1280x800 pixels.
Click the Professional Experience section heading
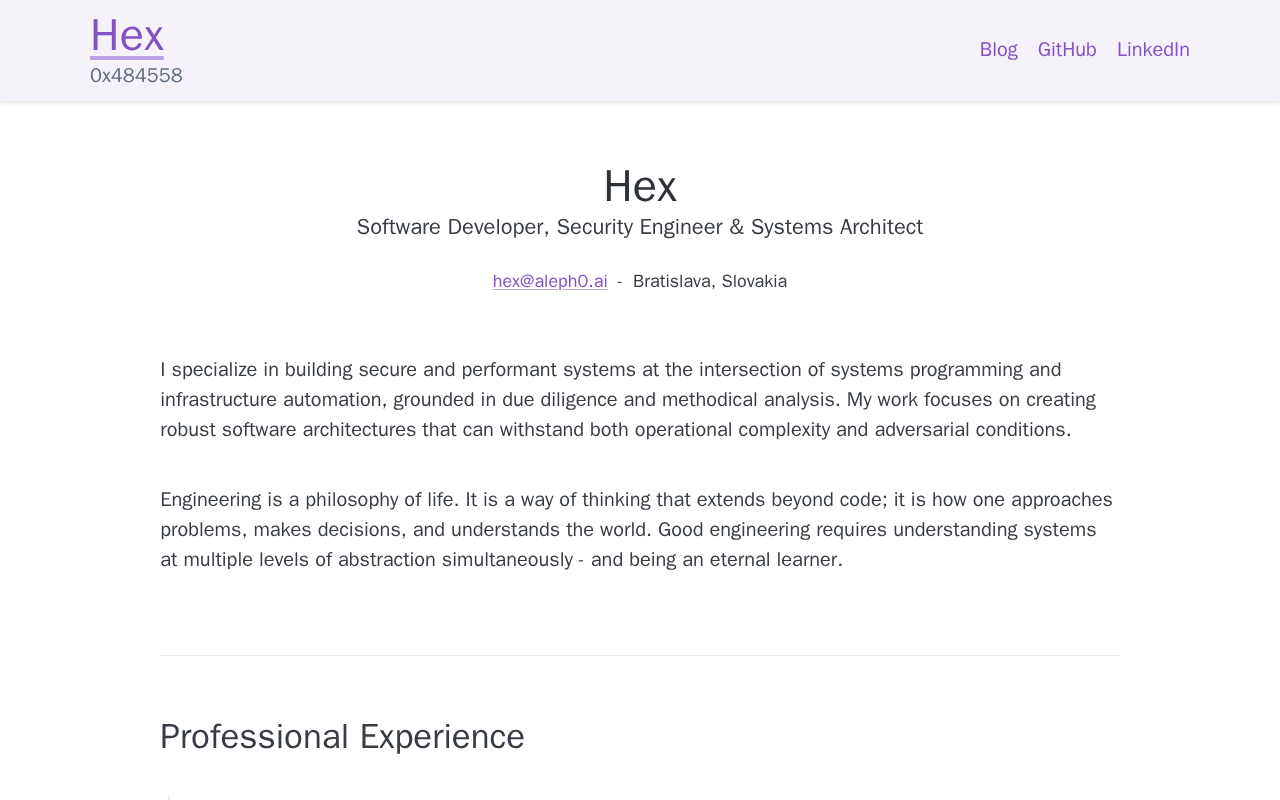[x=342, y=737]
